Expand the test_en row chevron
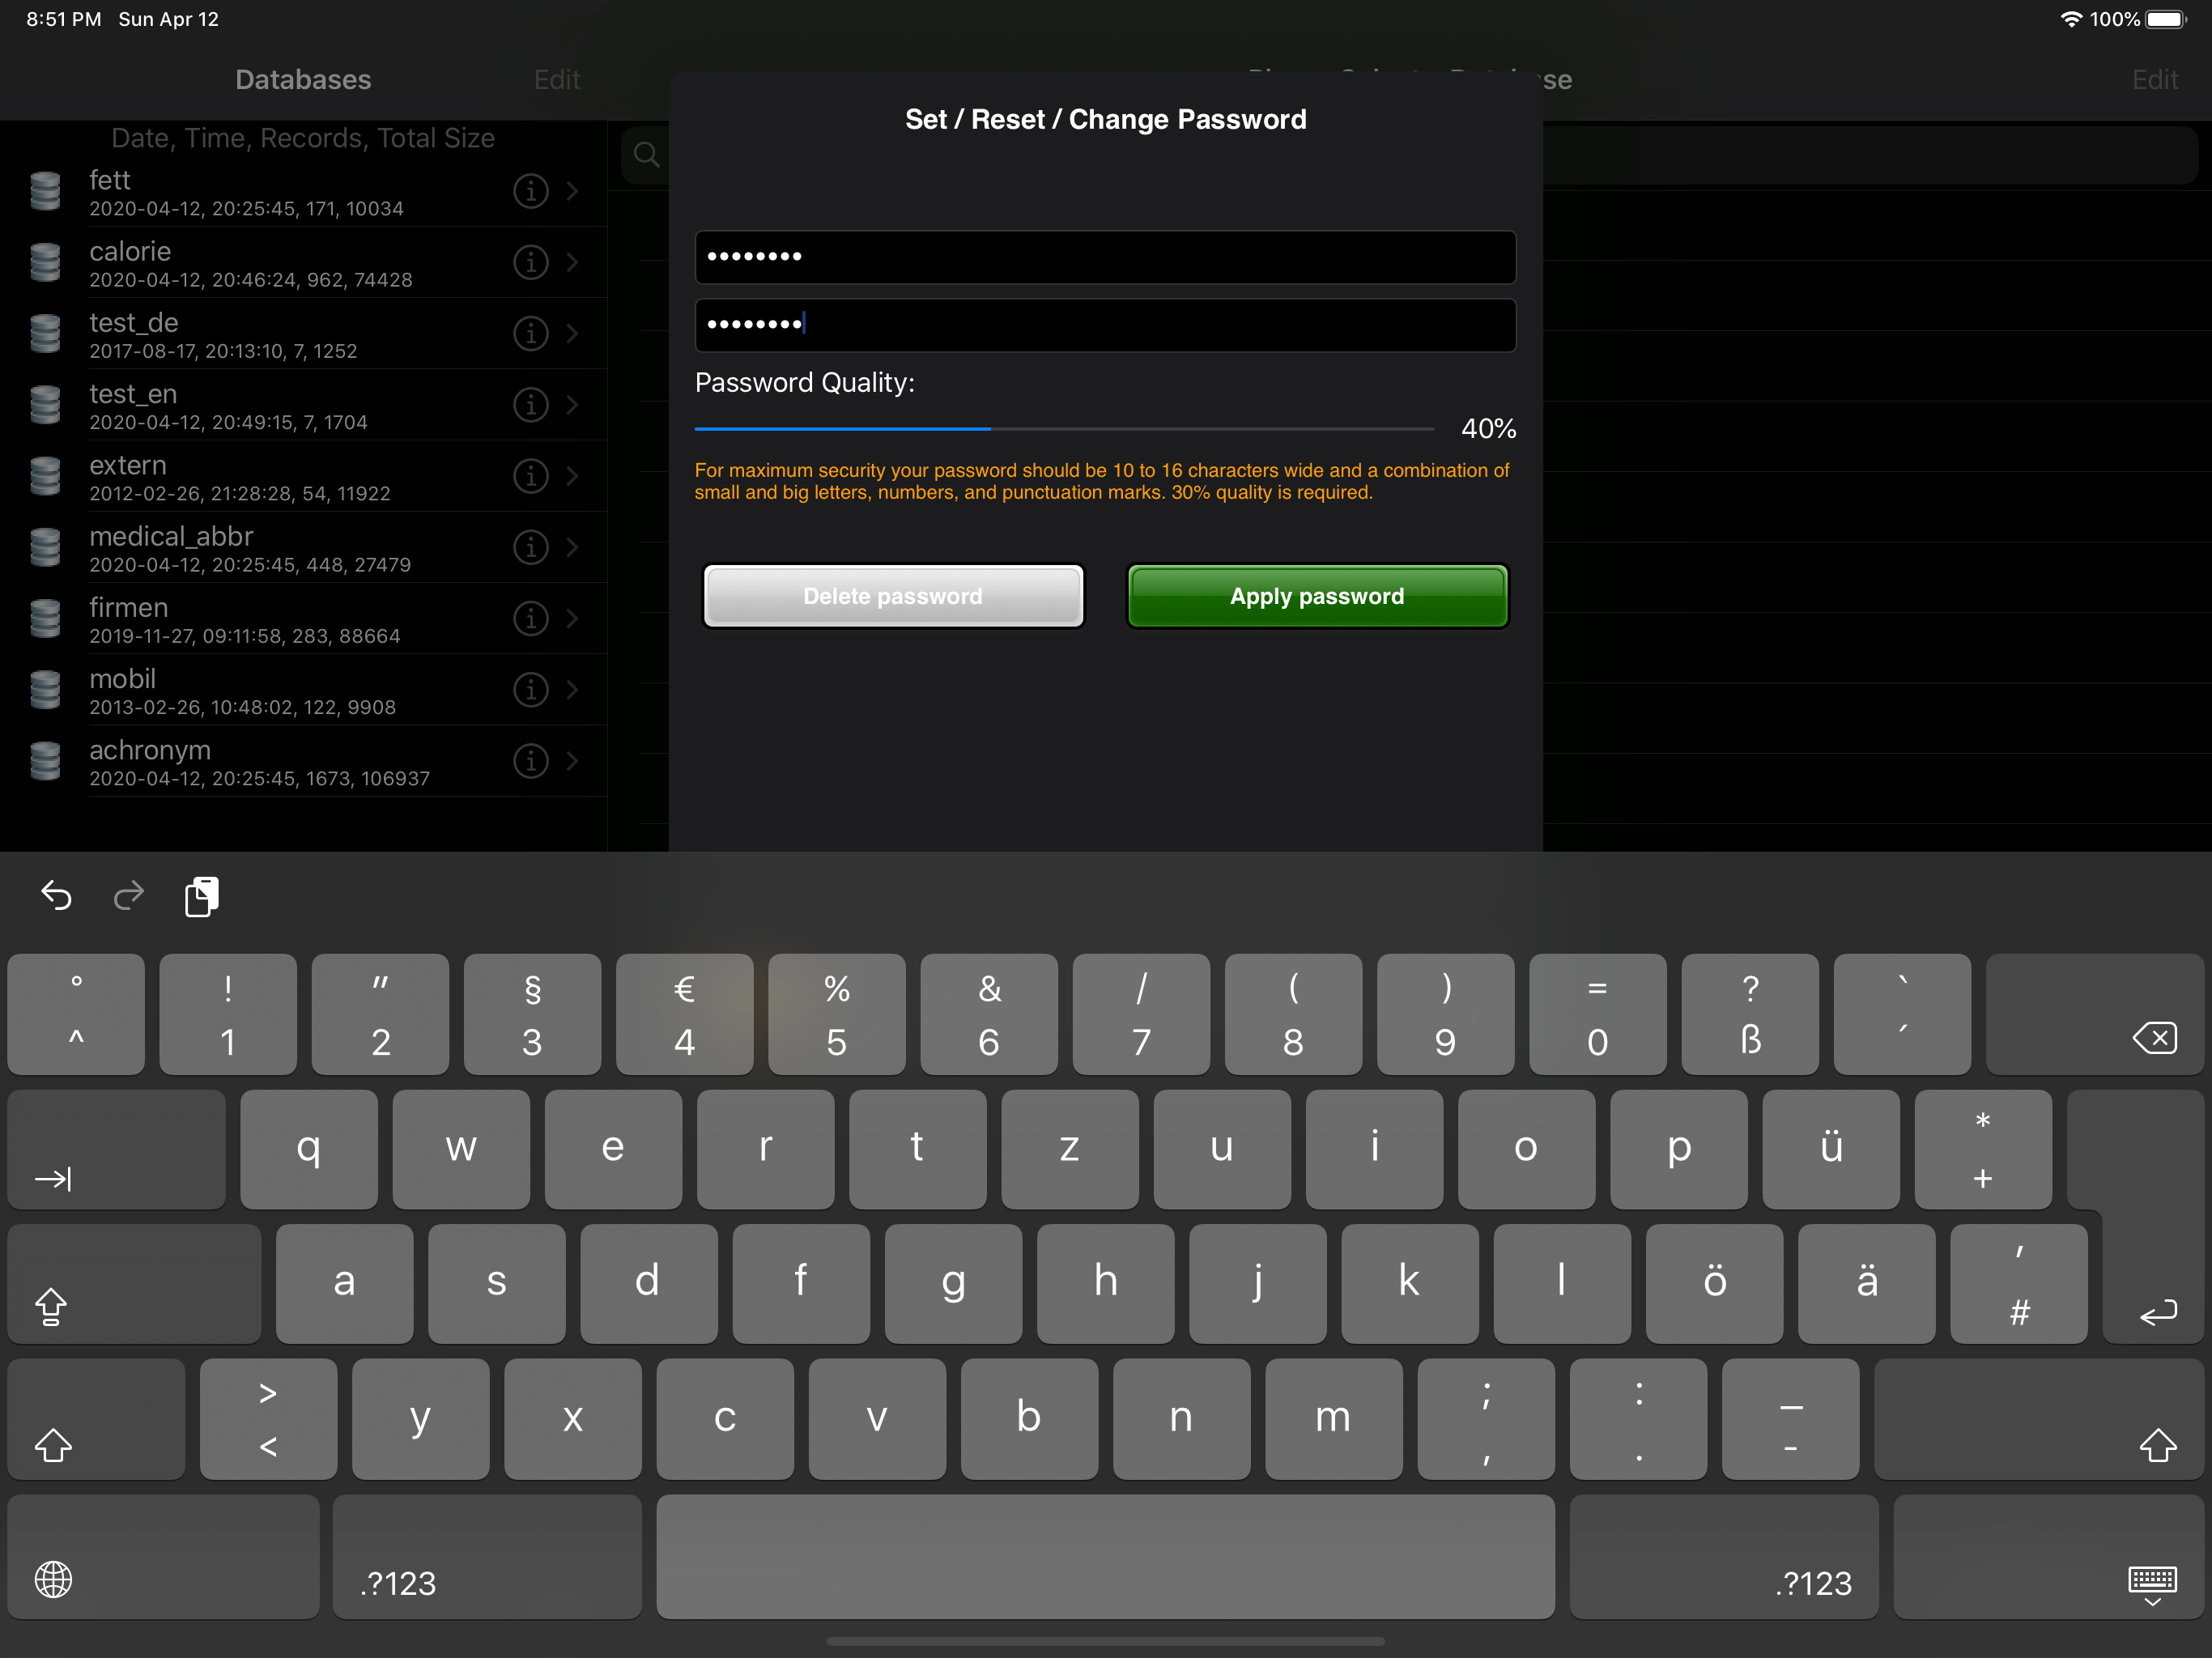The image size is (2212, 1658). pos(572,405)
